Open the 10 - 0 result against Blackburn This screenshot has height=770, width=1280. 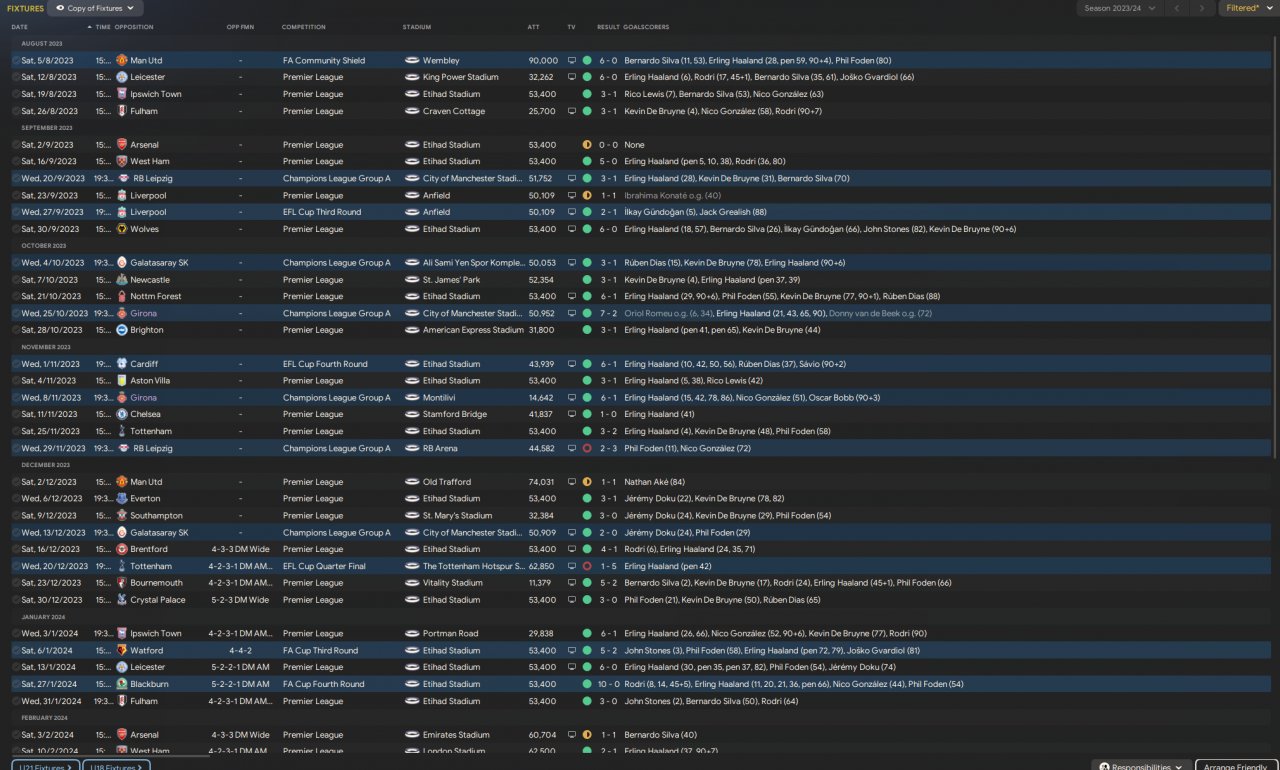(x=608, y=684)
